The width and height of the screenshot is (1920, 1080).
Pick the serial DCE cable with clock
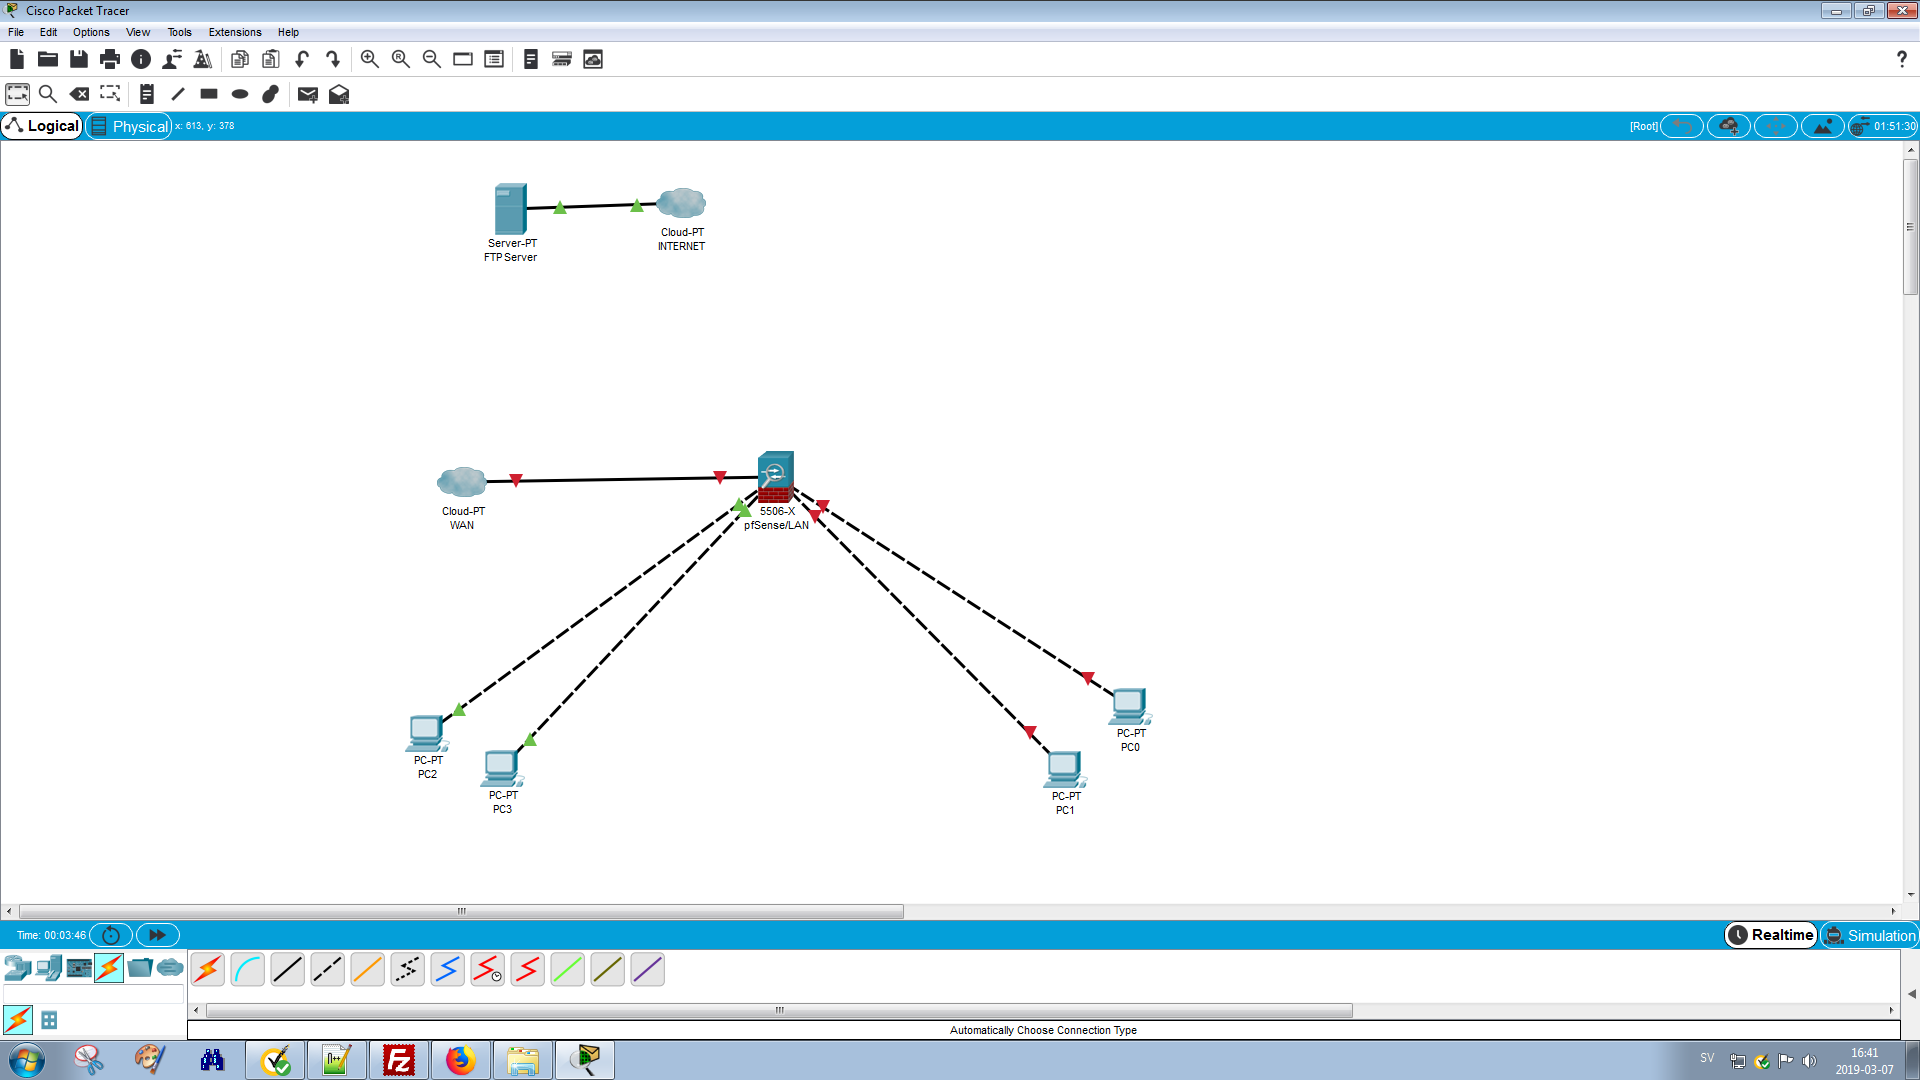pos(488,969)
